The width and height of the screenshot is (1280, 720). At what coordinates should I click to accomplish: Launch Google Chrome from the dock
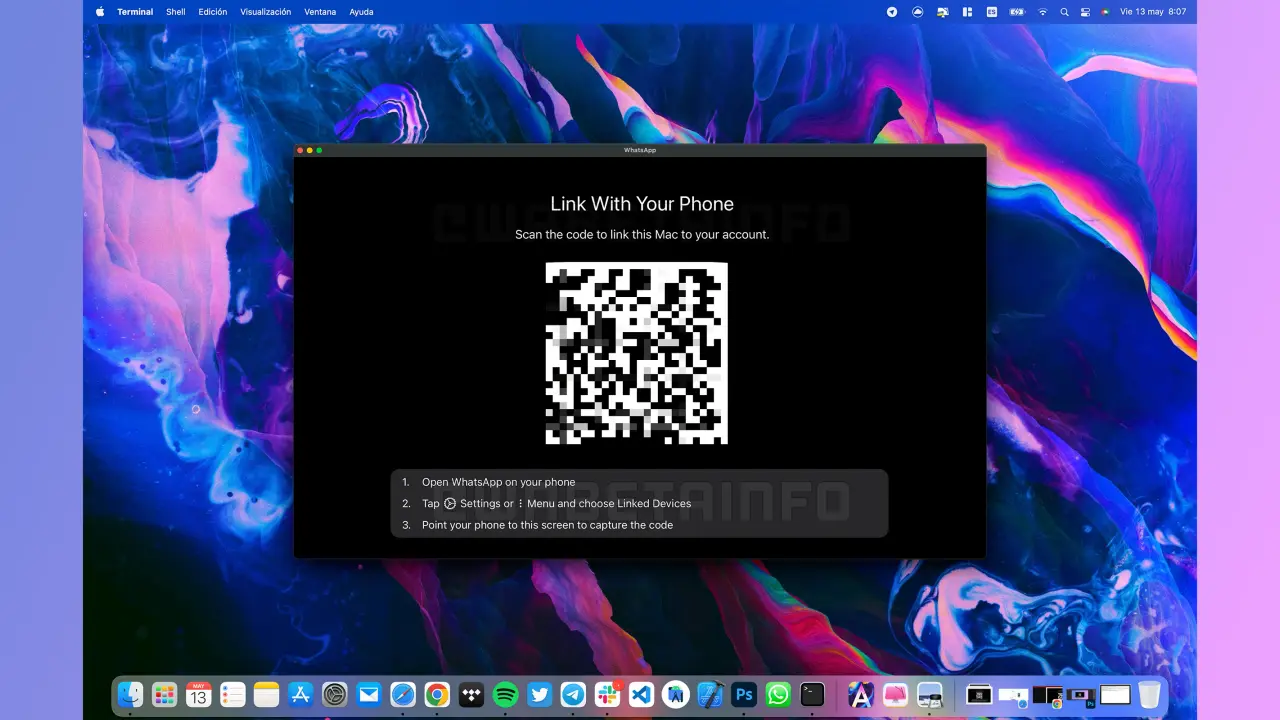(437, 694)
